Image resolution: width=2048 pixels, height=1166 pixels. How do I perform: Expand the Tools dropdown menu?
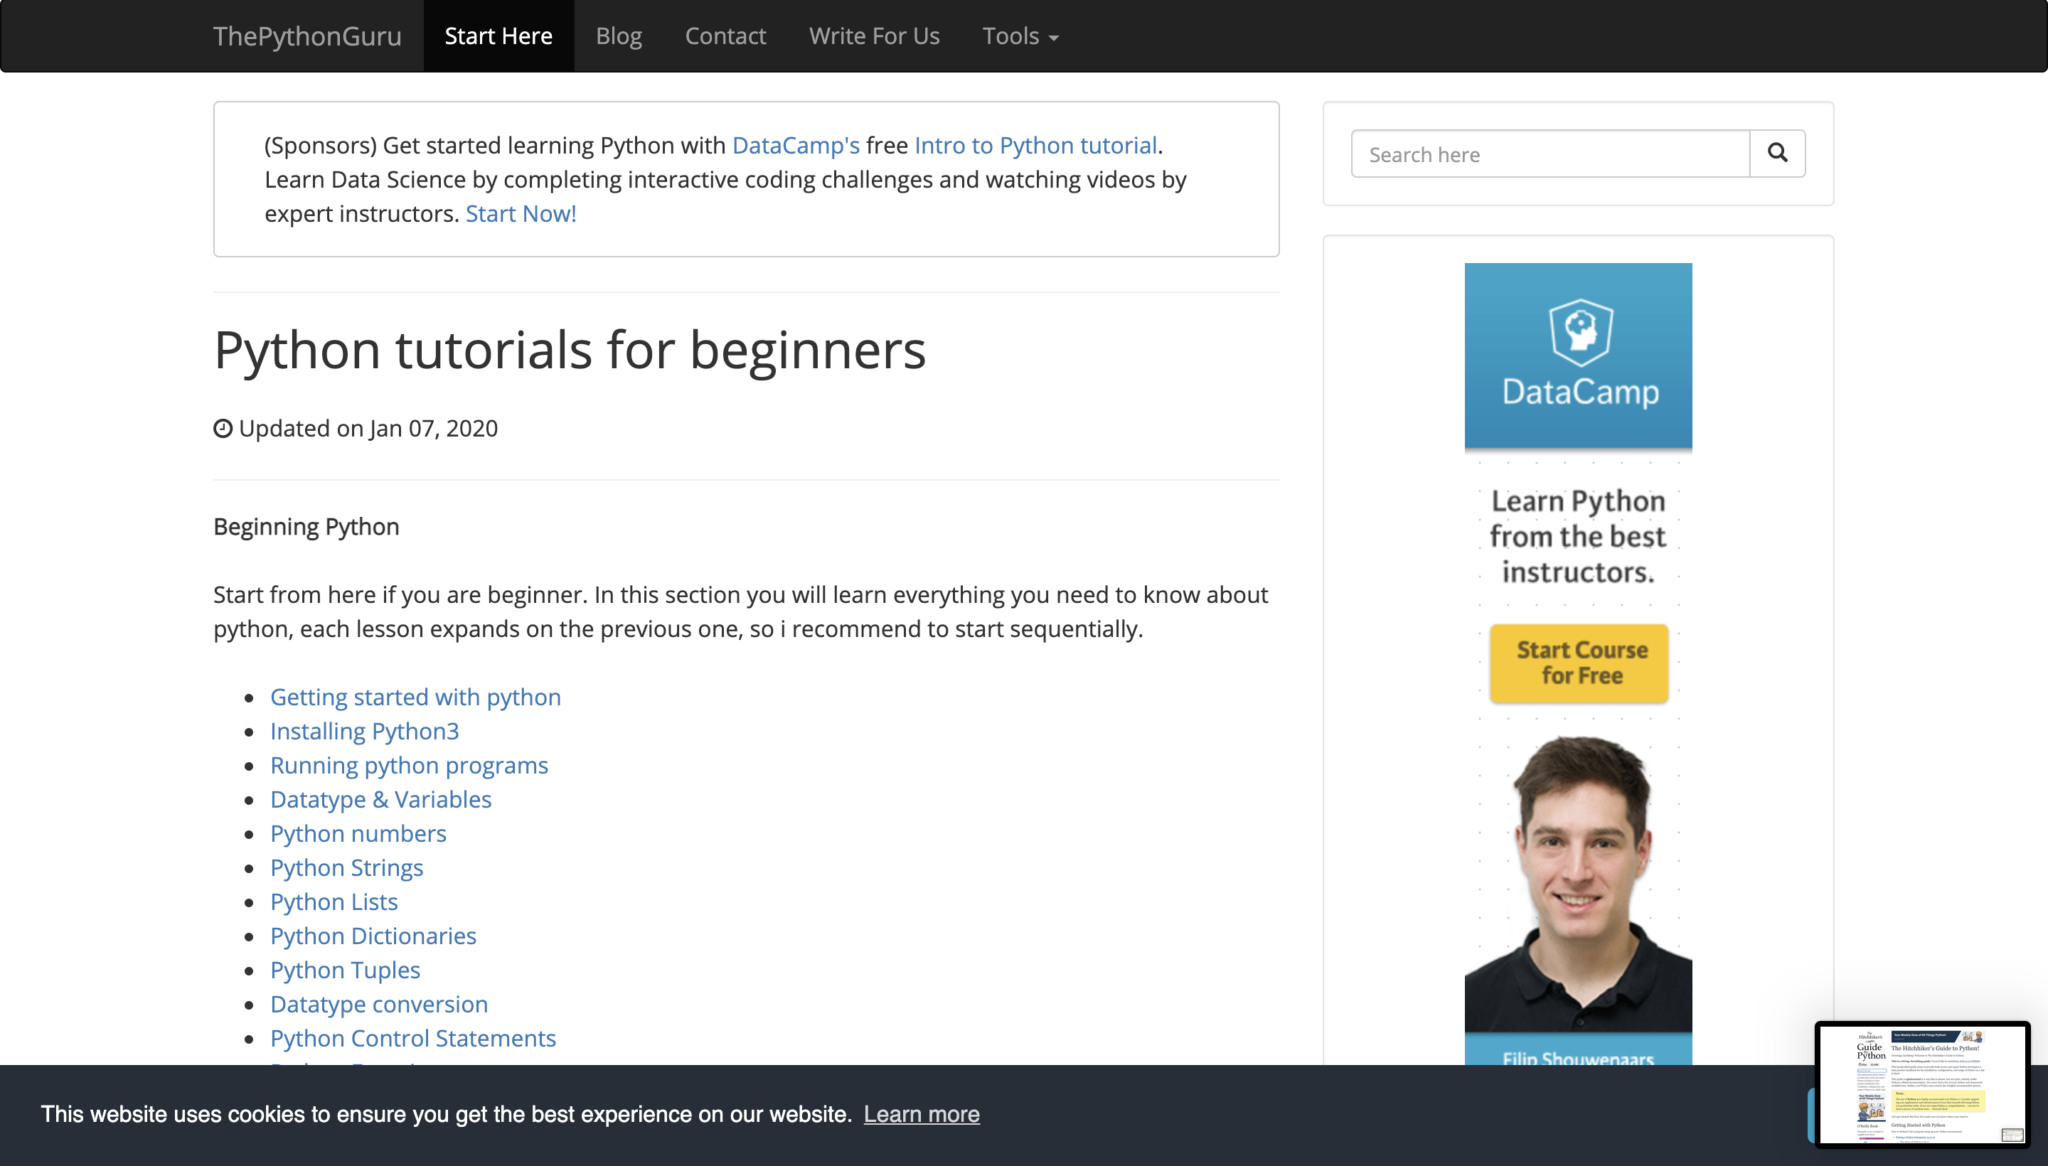click(x=1020, y=36)
